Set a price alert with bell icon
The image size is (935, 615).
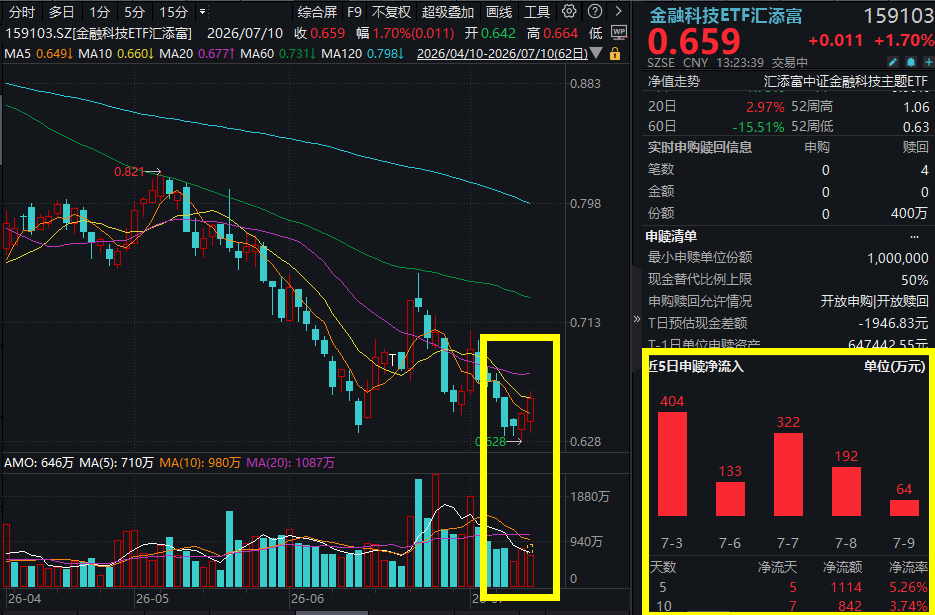[911, 62]
